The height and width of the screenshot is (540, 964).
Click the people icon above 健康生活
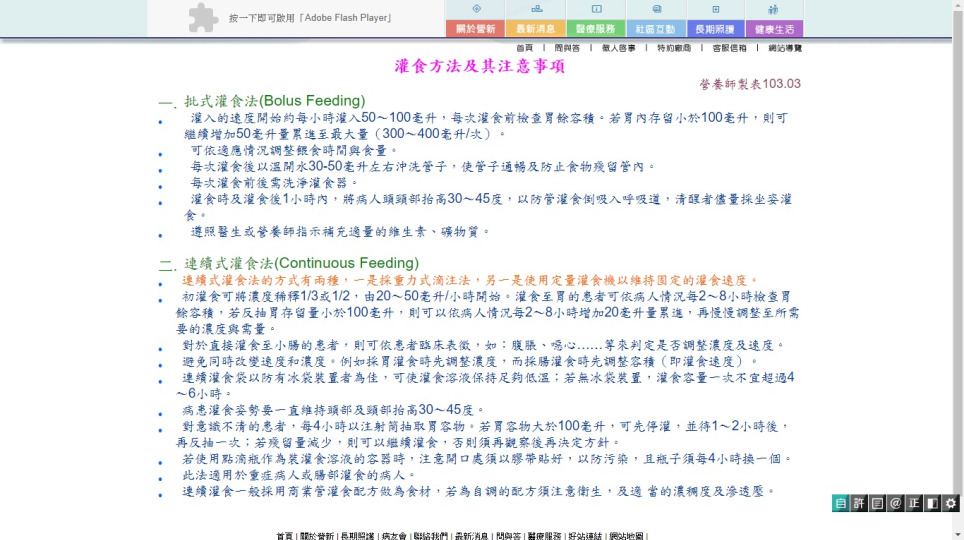click(773, 8)
